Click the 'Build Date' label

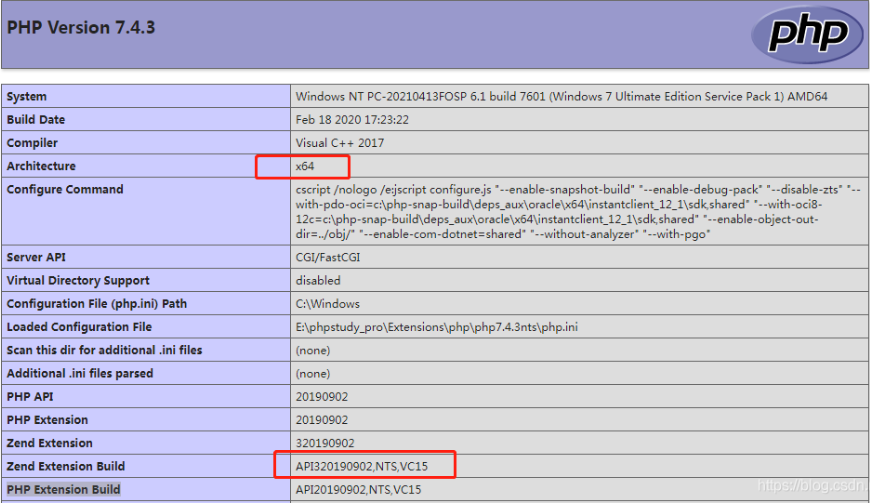[x=36, y=120]
